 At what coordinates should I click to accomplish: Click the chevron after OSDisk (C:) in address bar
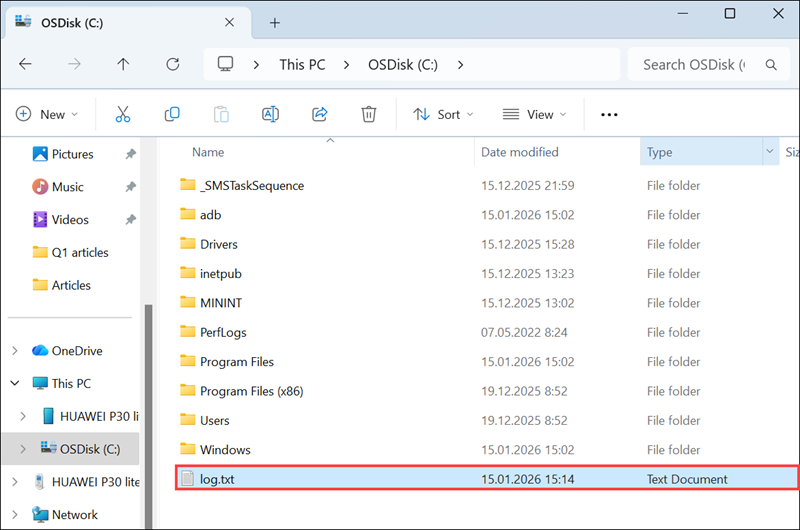[460, 65]
